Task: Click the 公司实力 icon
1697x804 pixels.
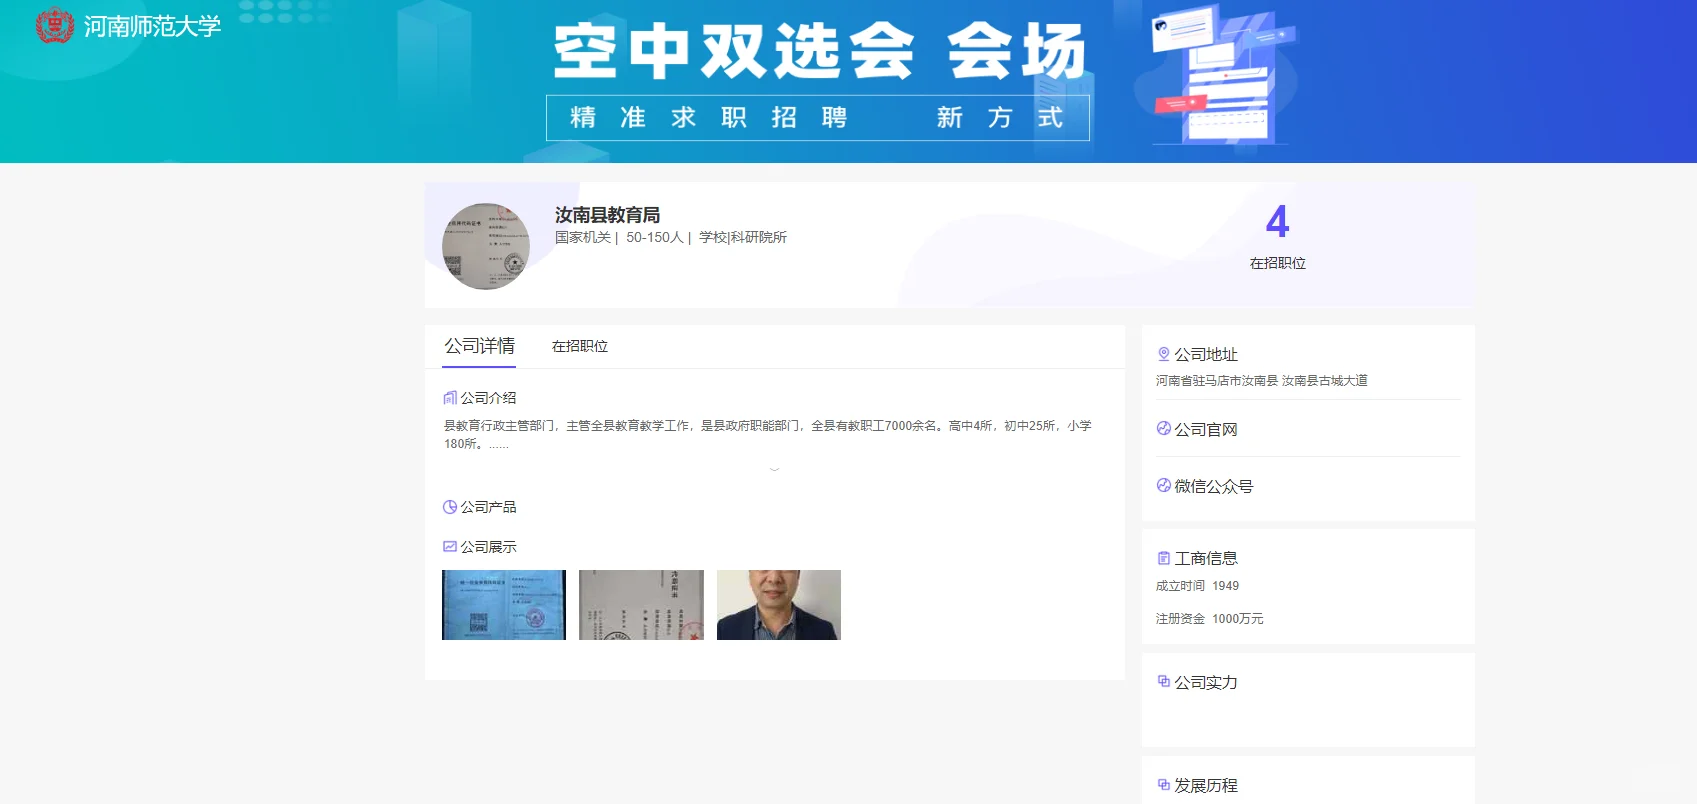Action: click(1164, 682)
